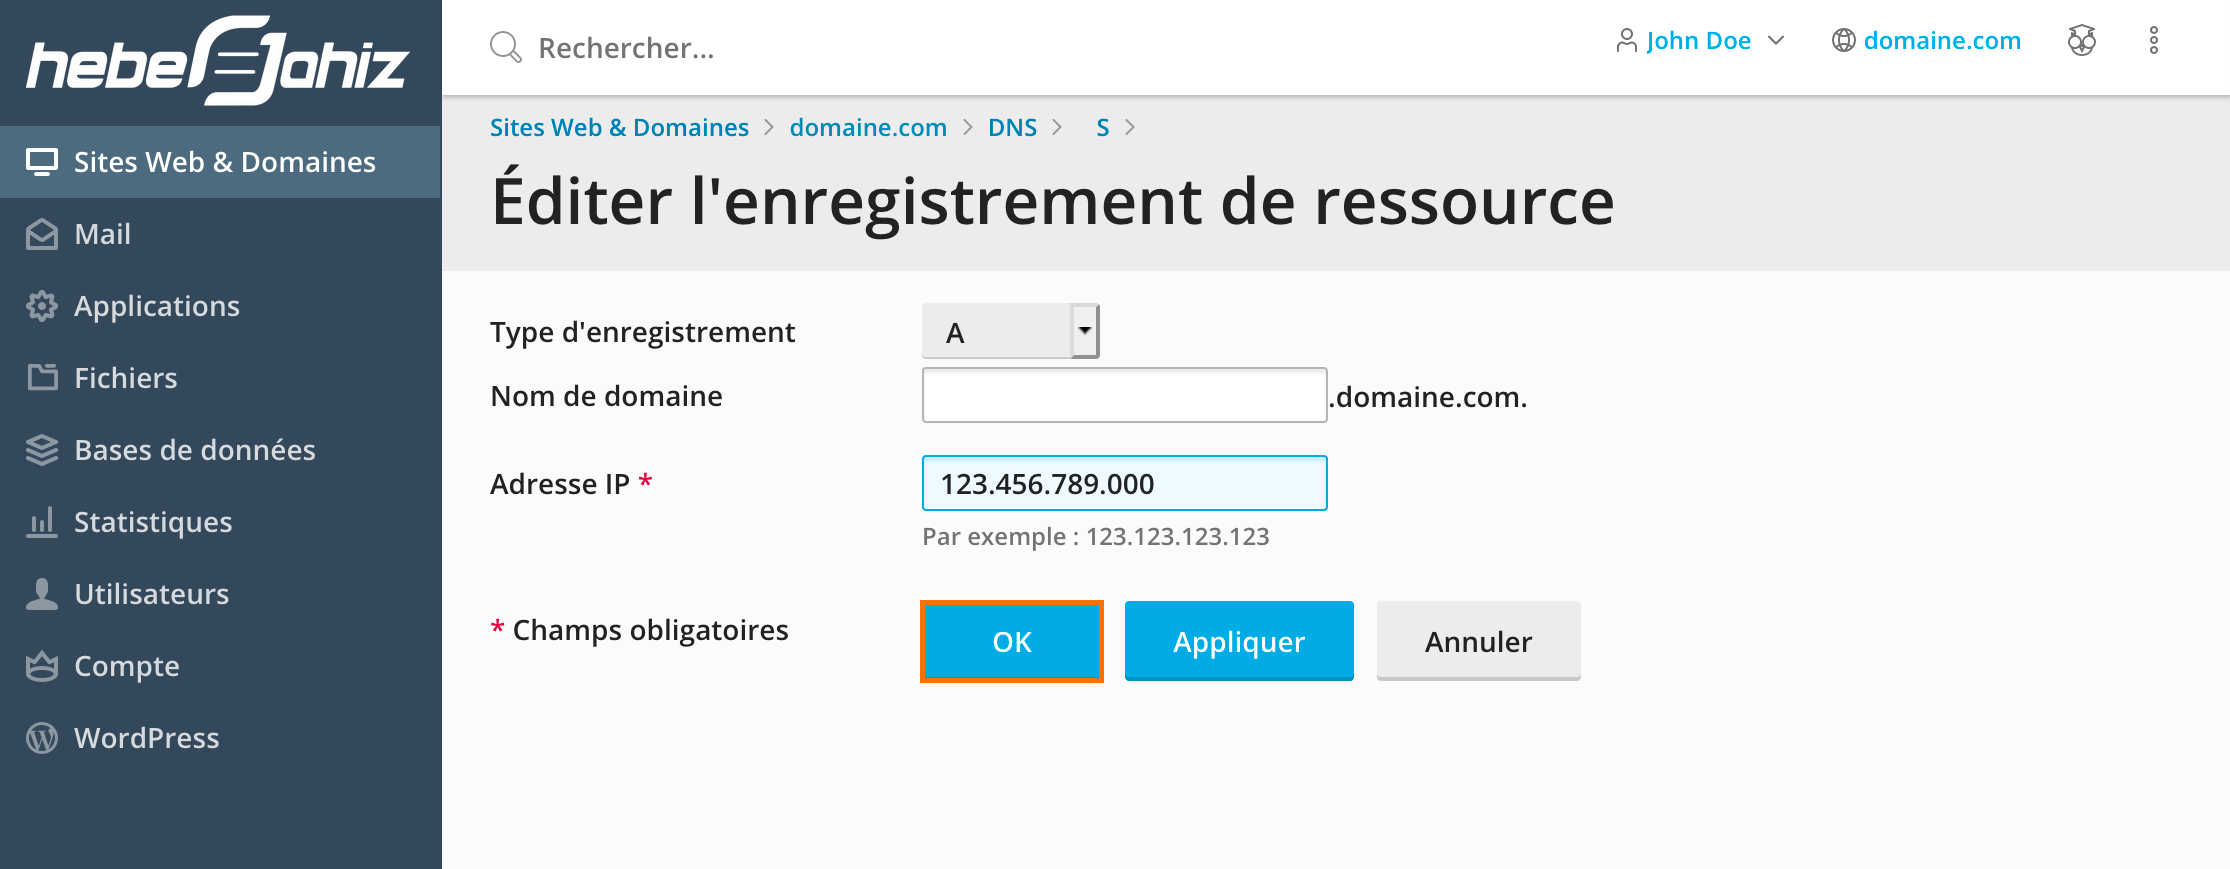Follow the S breadcrumb link
The width and height of the screenshot is (2230, 869).
point(1103,128)
